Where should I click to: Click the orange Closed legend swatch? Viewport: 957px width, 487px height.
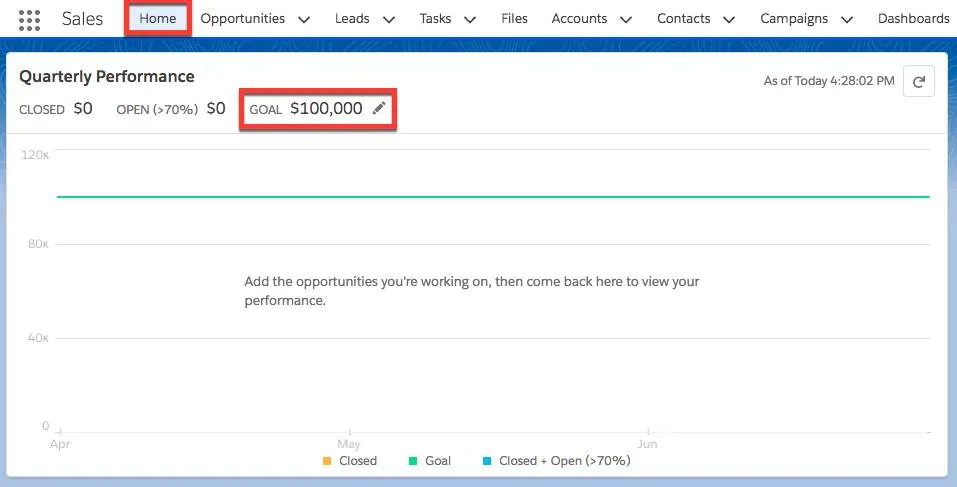327,461
